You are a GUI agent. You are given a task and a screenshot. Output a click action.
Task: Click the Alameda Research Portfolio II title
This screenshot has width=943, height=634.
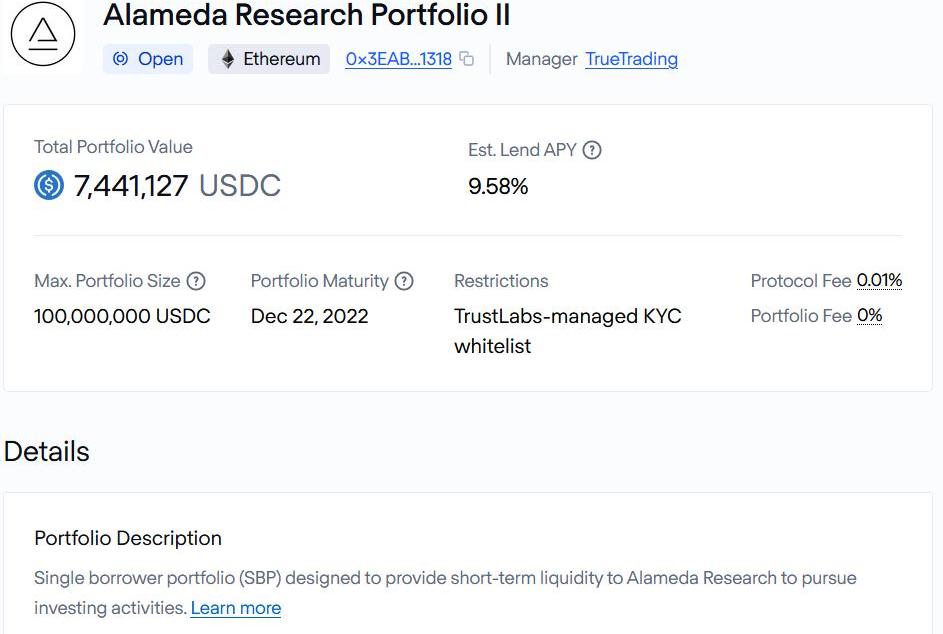(x=307, y=16)
